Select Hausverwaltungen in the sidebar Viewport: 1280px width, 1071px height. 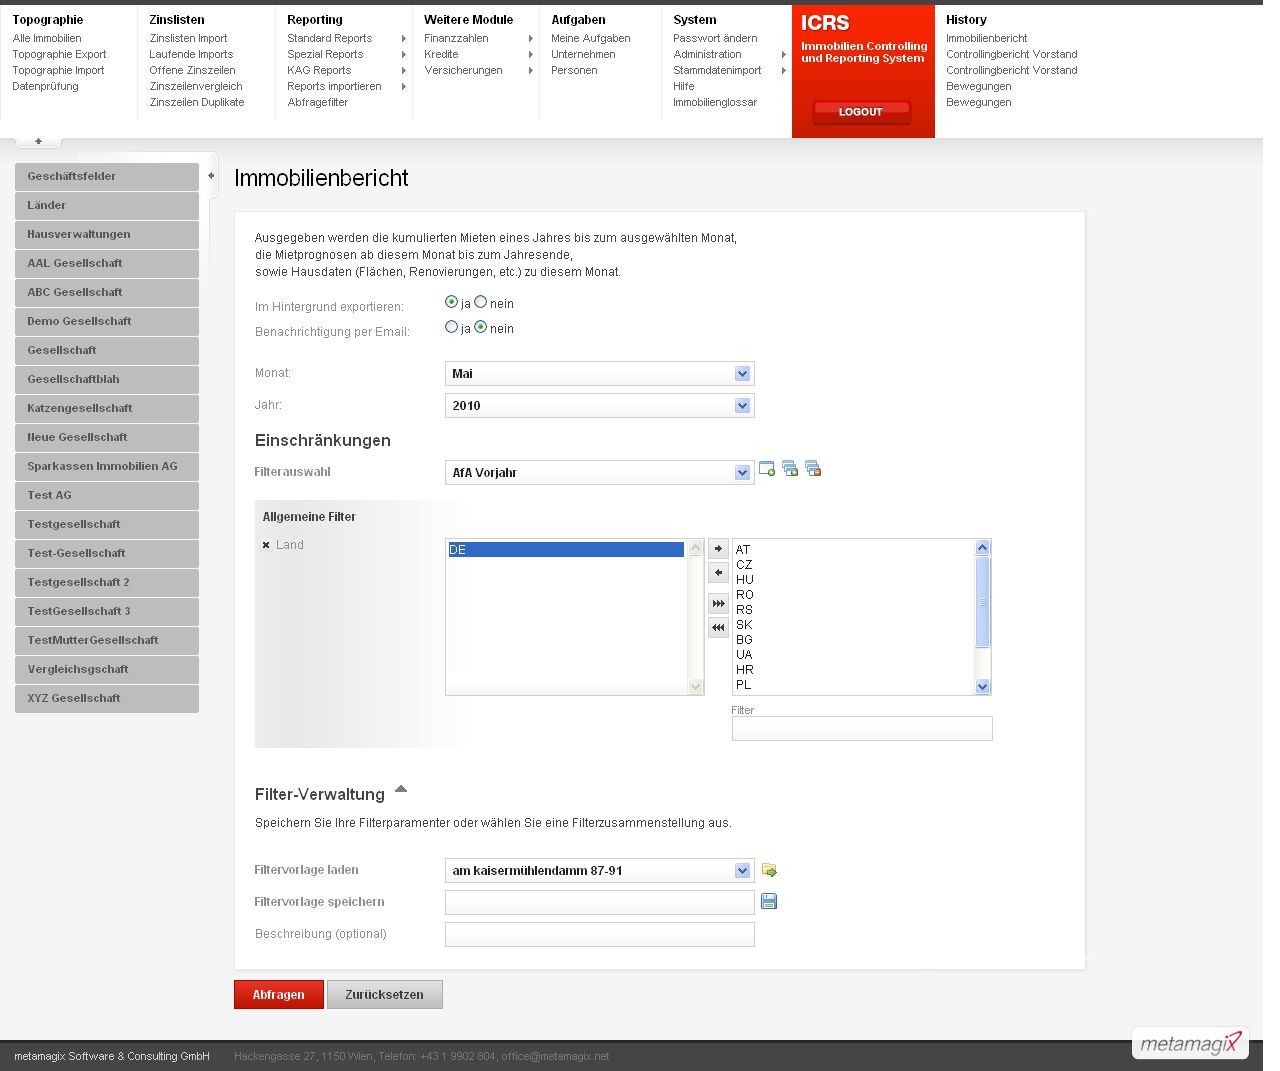point(107,234)
